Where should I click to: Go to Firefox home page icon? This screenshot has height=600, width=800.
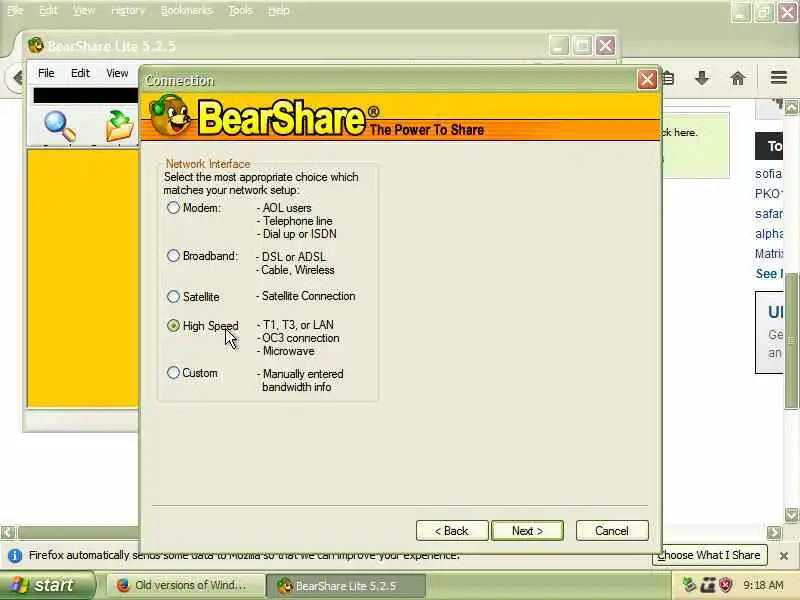click(x=738, y=78)
